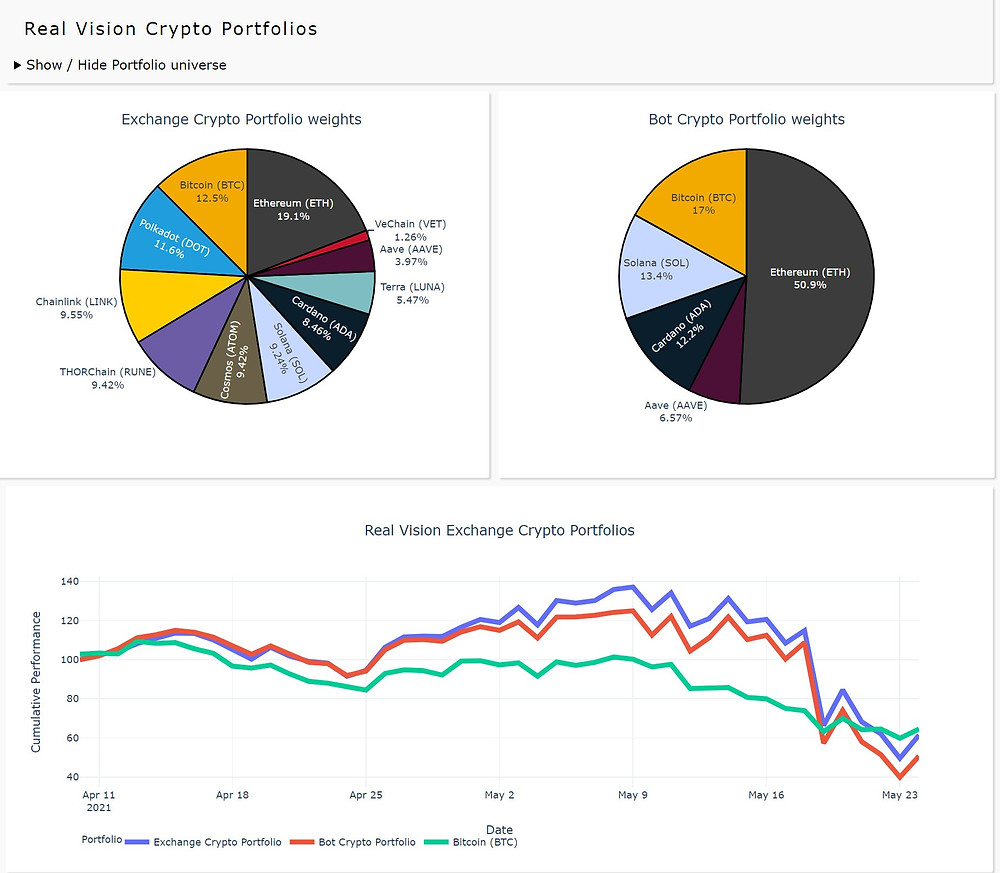Click the Cumulative Performance axis title

pyautogui.click(x=36, y=682)
